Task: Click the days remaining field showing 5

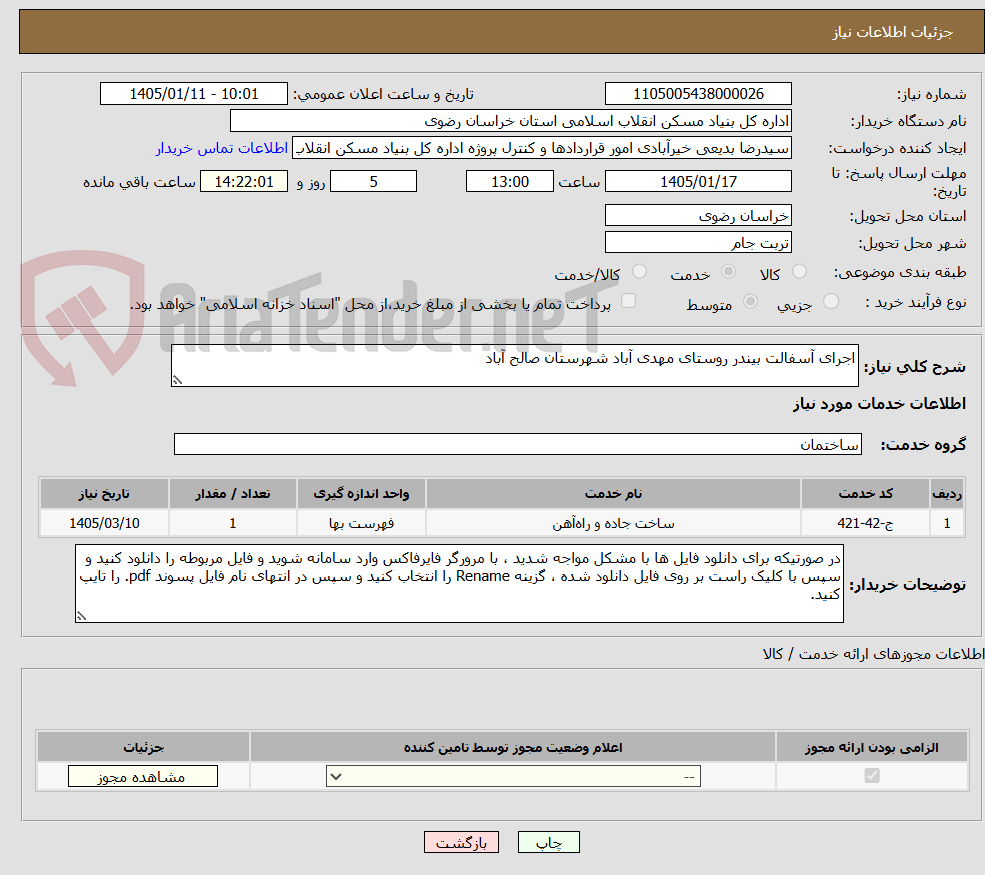Action: [x=373, y=182]
